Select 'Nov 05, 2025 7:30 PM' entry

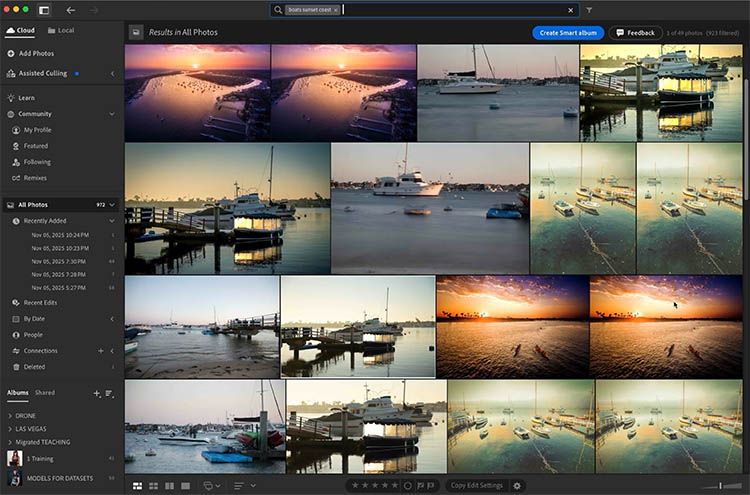[x=59, y=262]
